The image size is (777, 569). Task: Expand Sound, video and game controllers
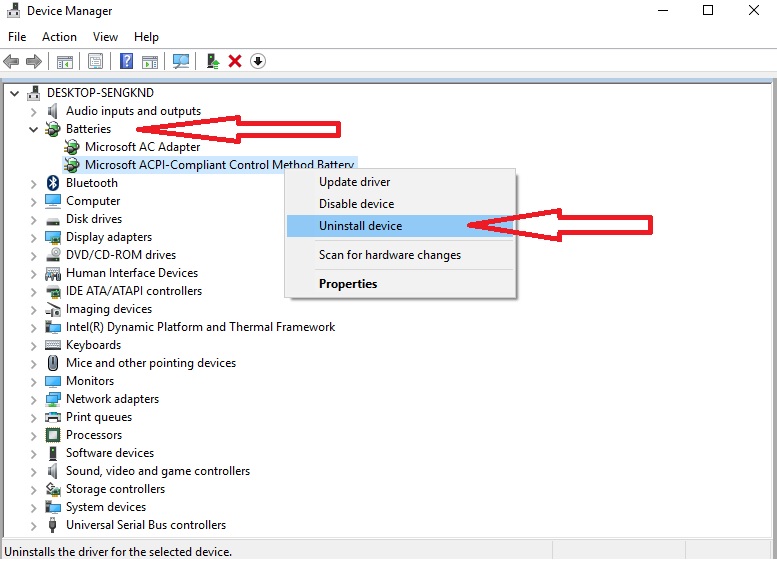point(33,472)
